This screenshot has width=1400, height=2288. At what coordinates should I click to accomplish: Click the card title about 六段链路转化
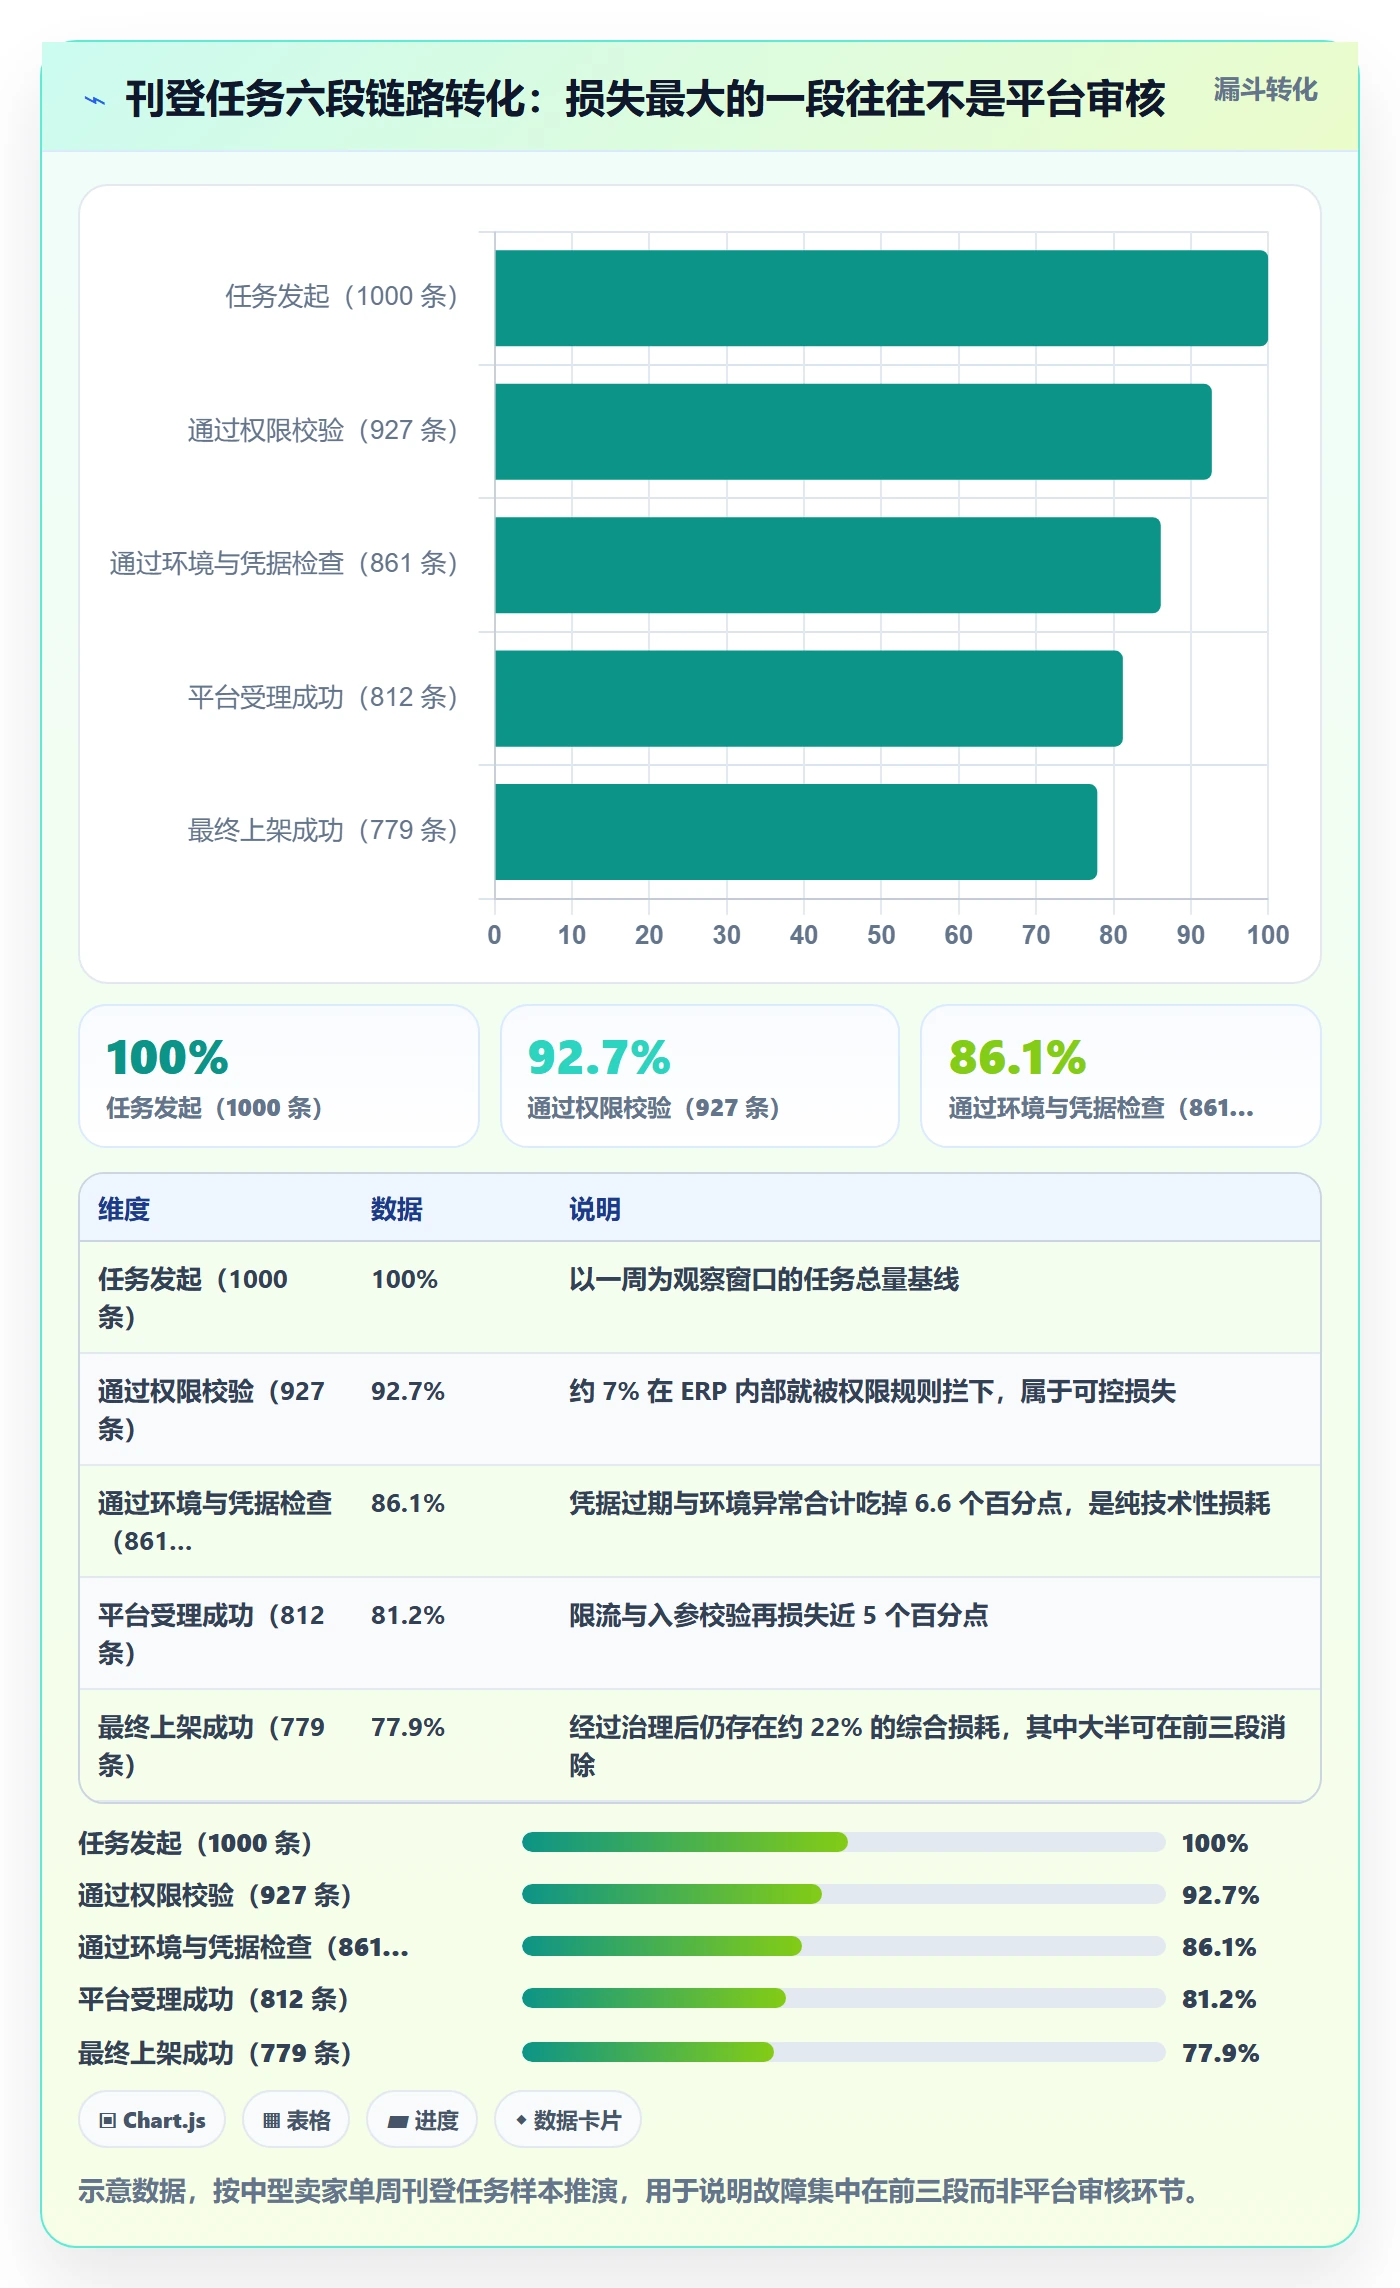645,99
